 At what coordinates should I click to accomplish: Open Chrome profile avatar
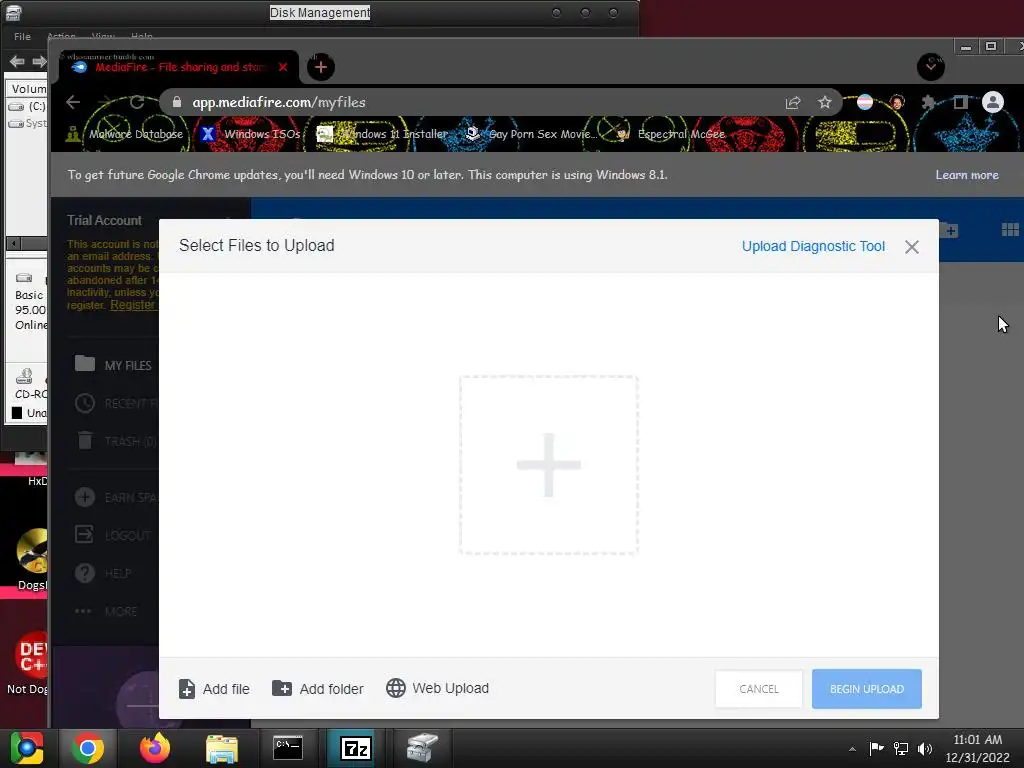click(993, 102)
